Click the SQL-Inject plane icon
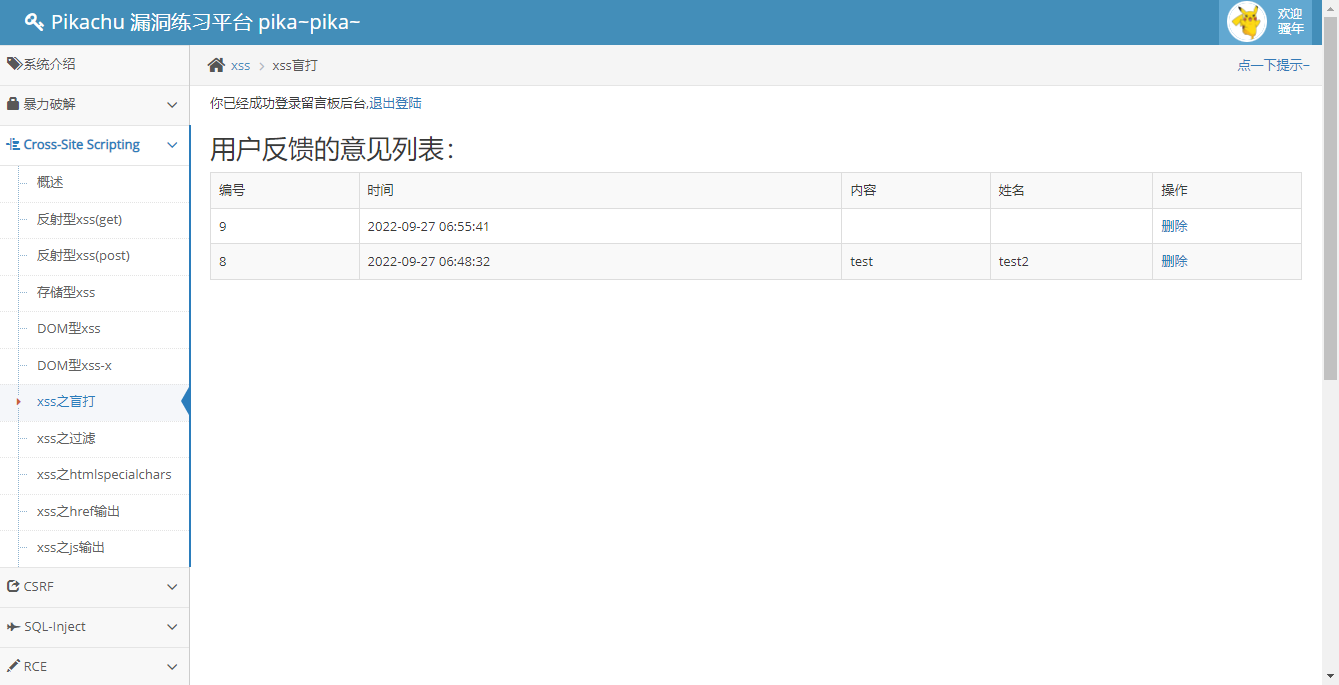The width and height of the screenshot is (1339, 685). coord(13,627)
